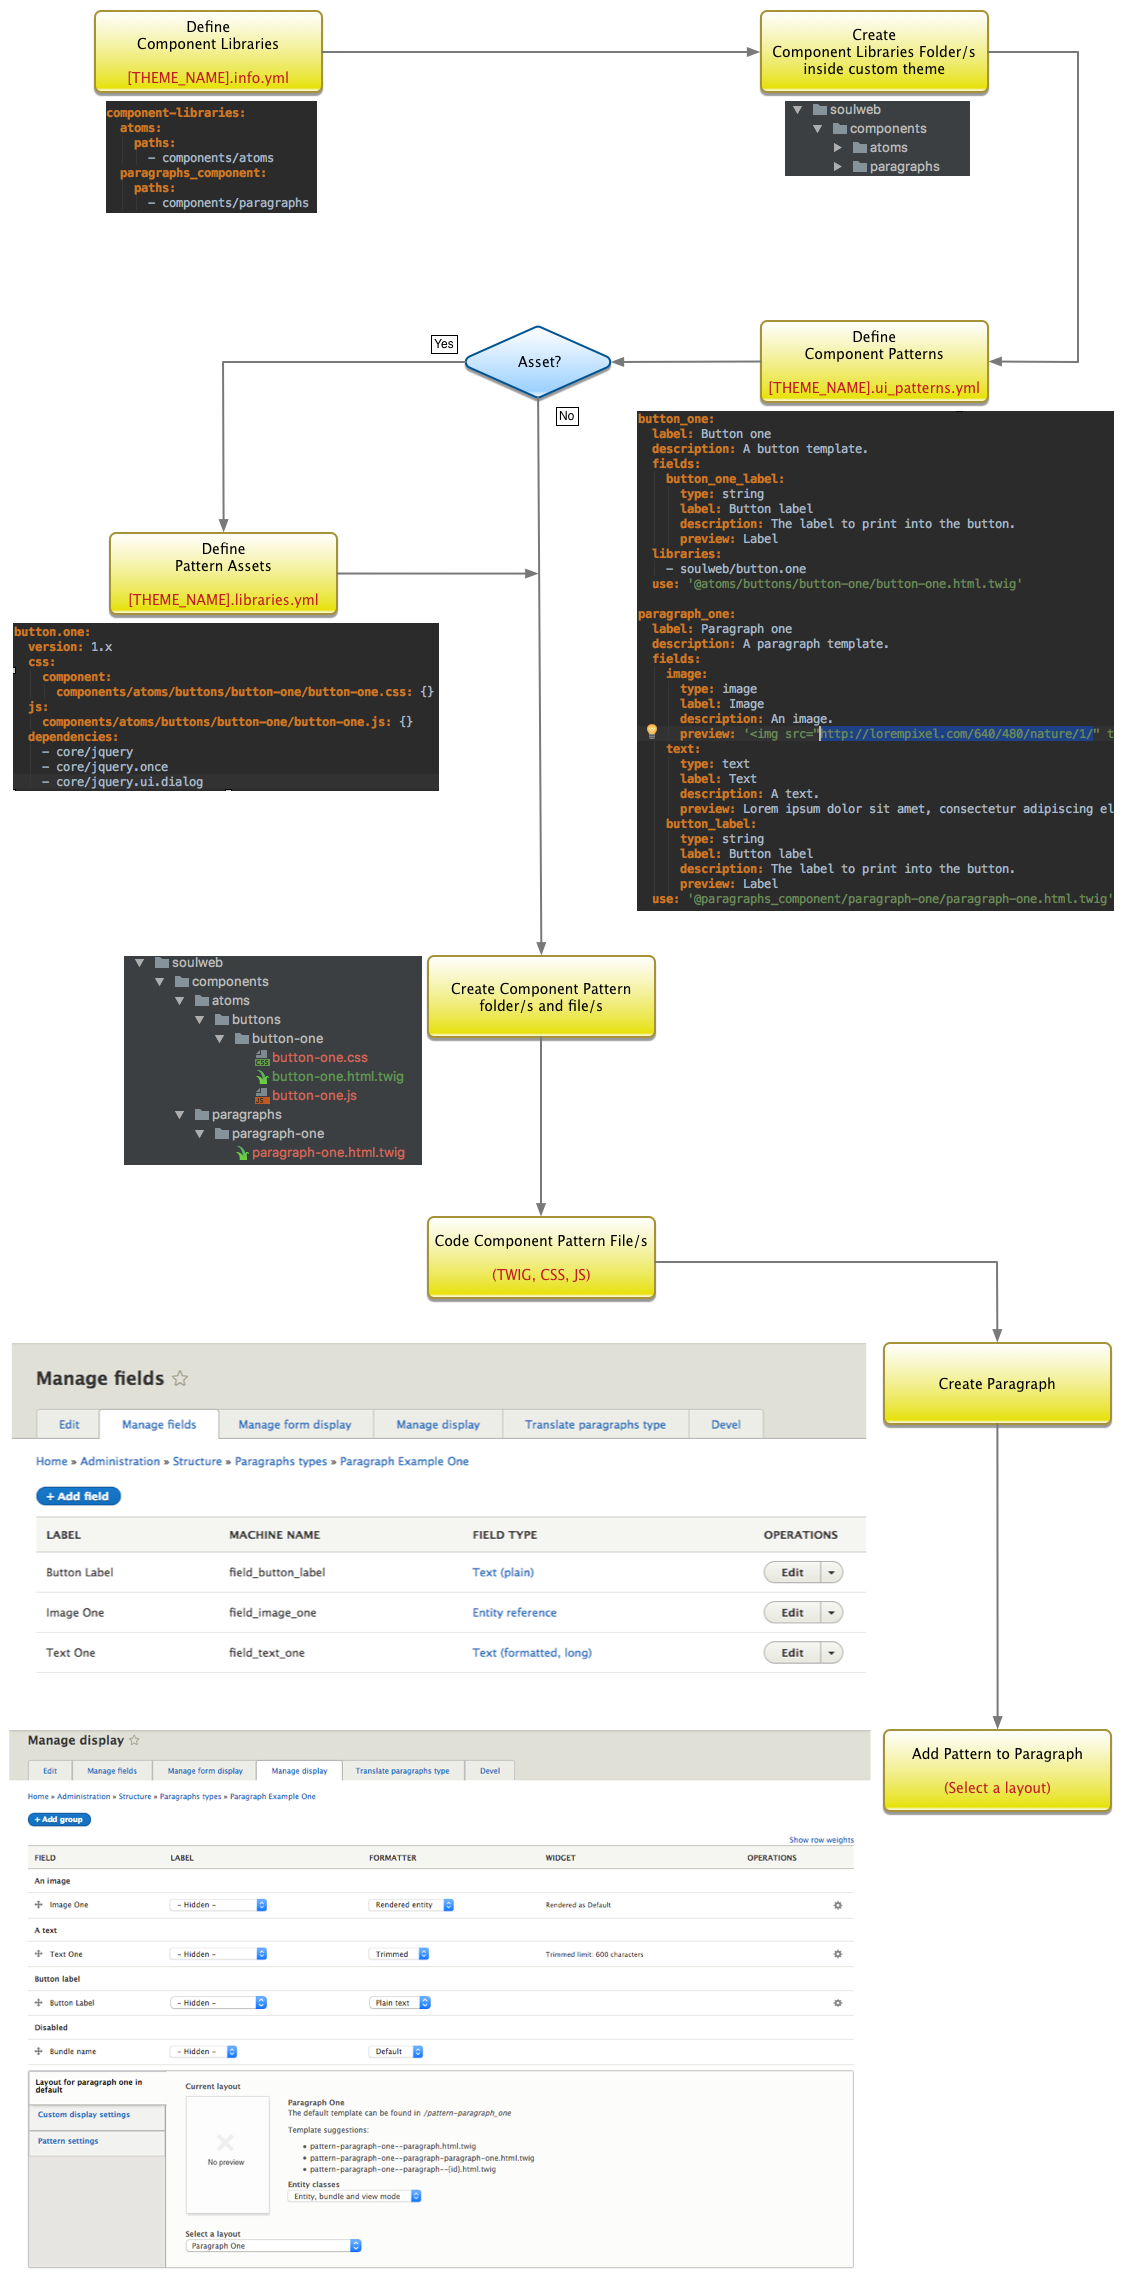Click the star icon beside Manage display title
The image size is (1123, 2279).
pyautogui.click(x=134, y=1740)
